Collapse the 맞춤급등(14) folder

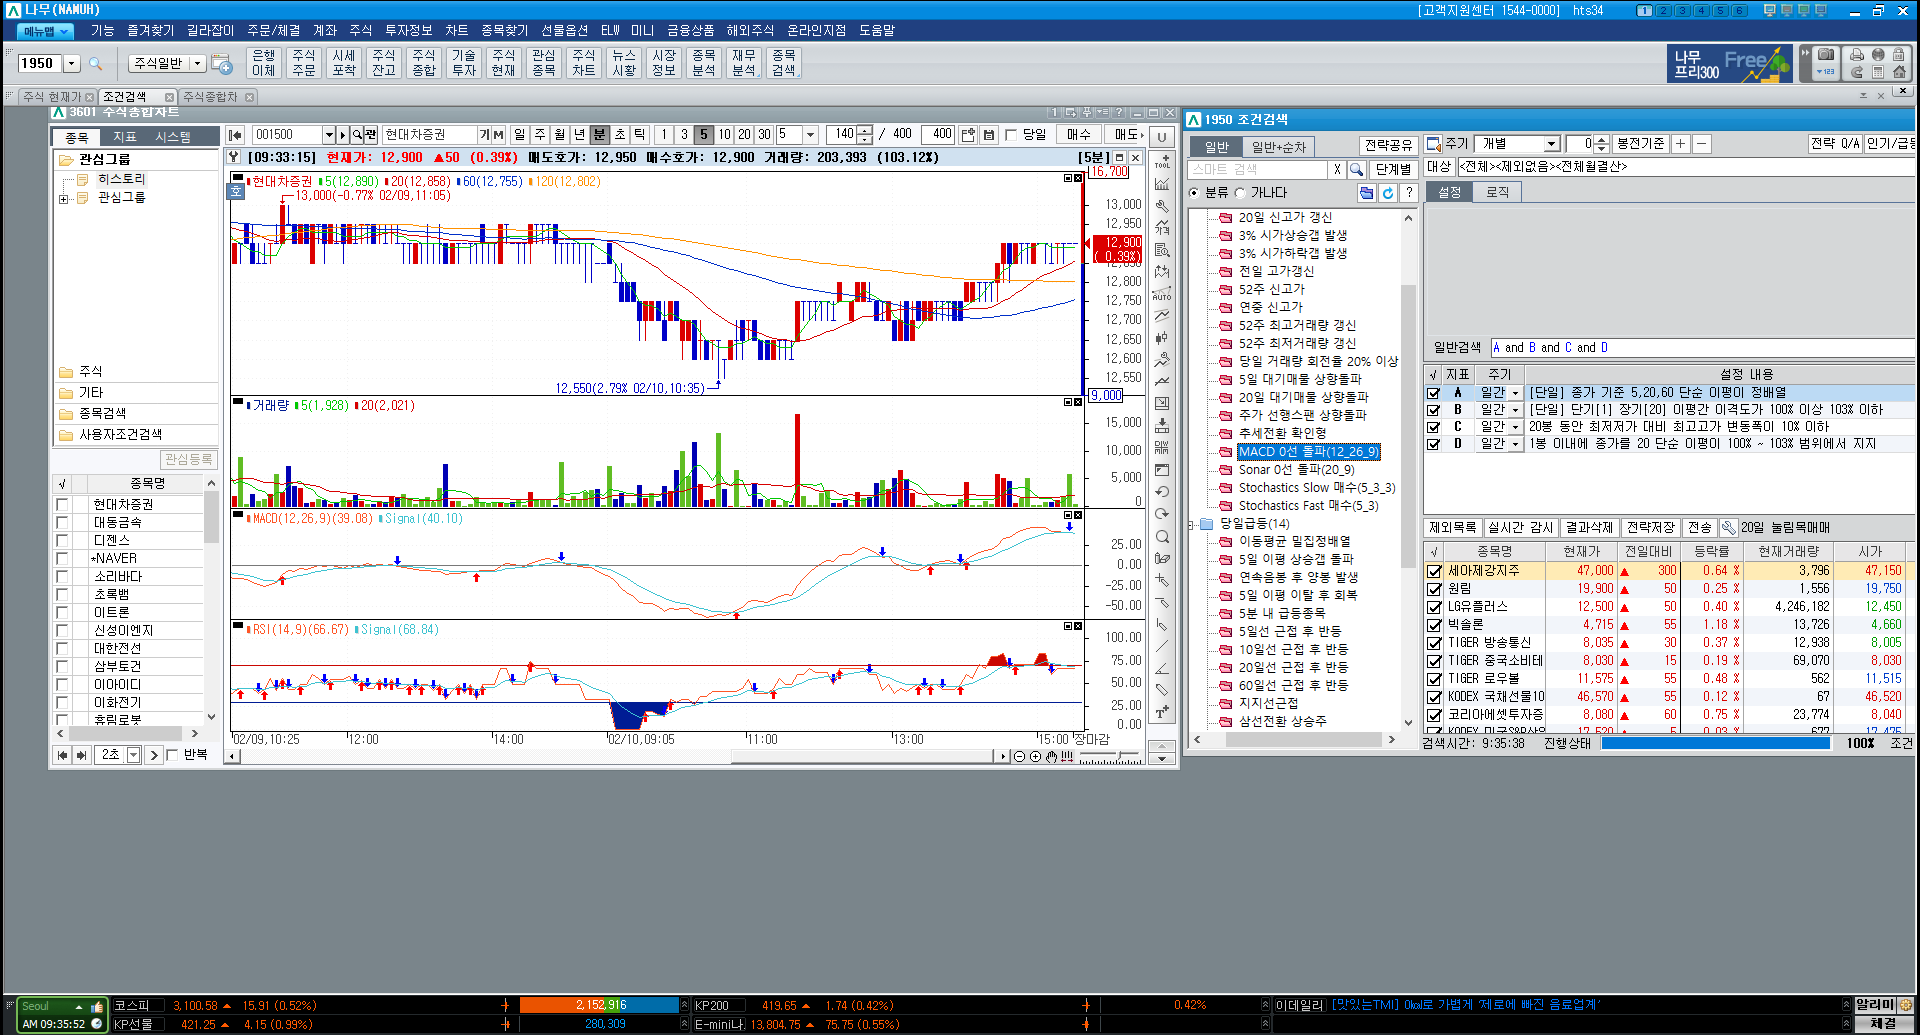coord(1192,524)
